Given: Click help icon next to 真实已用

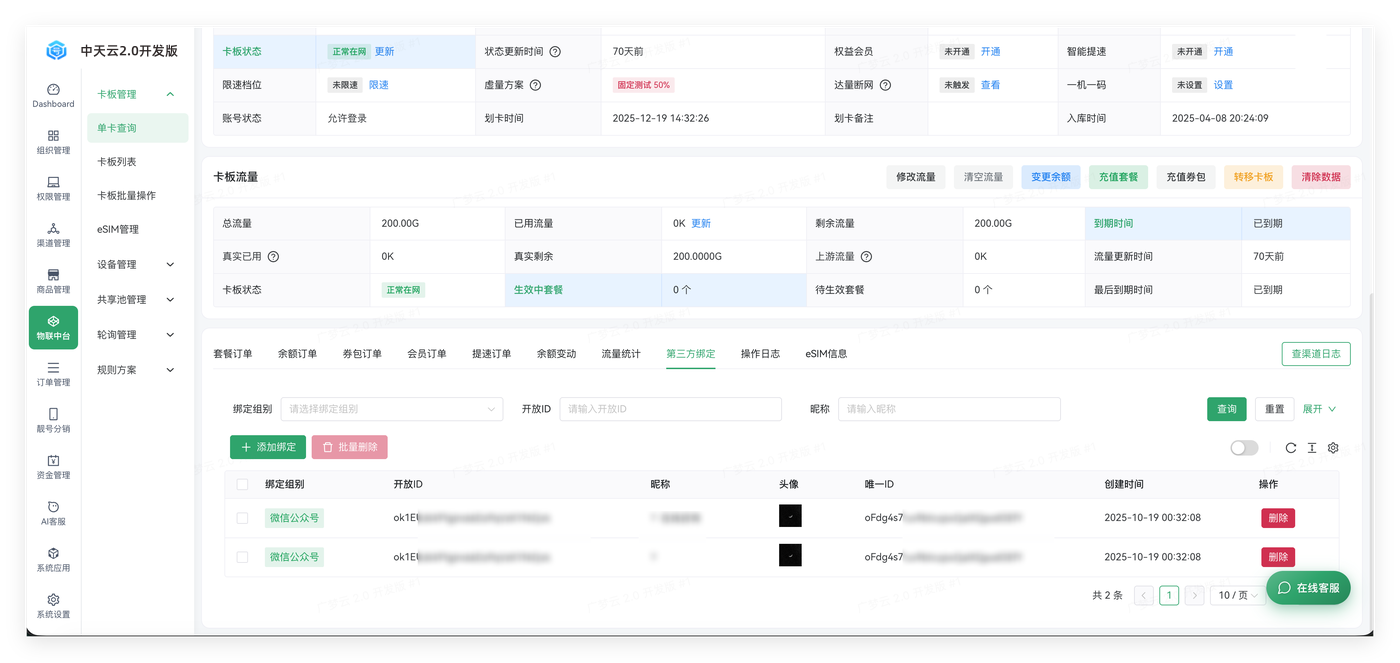Looking at the screenshot, I should point(273,256).
